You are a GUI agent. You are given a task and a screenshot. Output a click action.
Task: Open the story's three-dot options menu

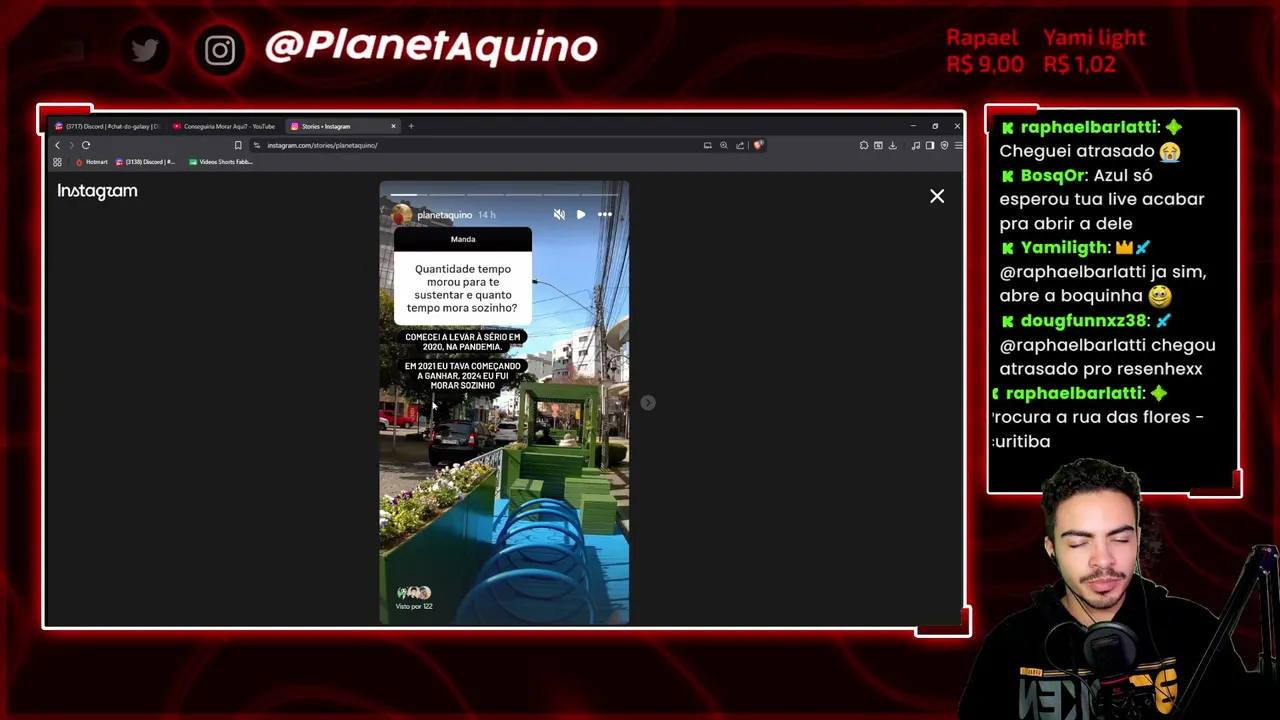pos(605,215)
